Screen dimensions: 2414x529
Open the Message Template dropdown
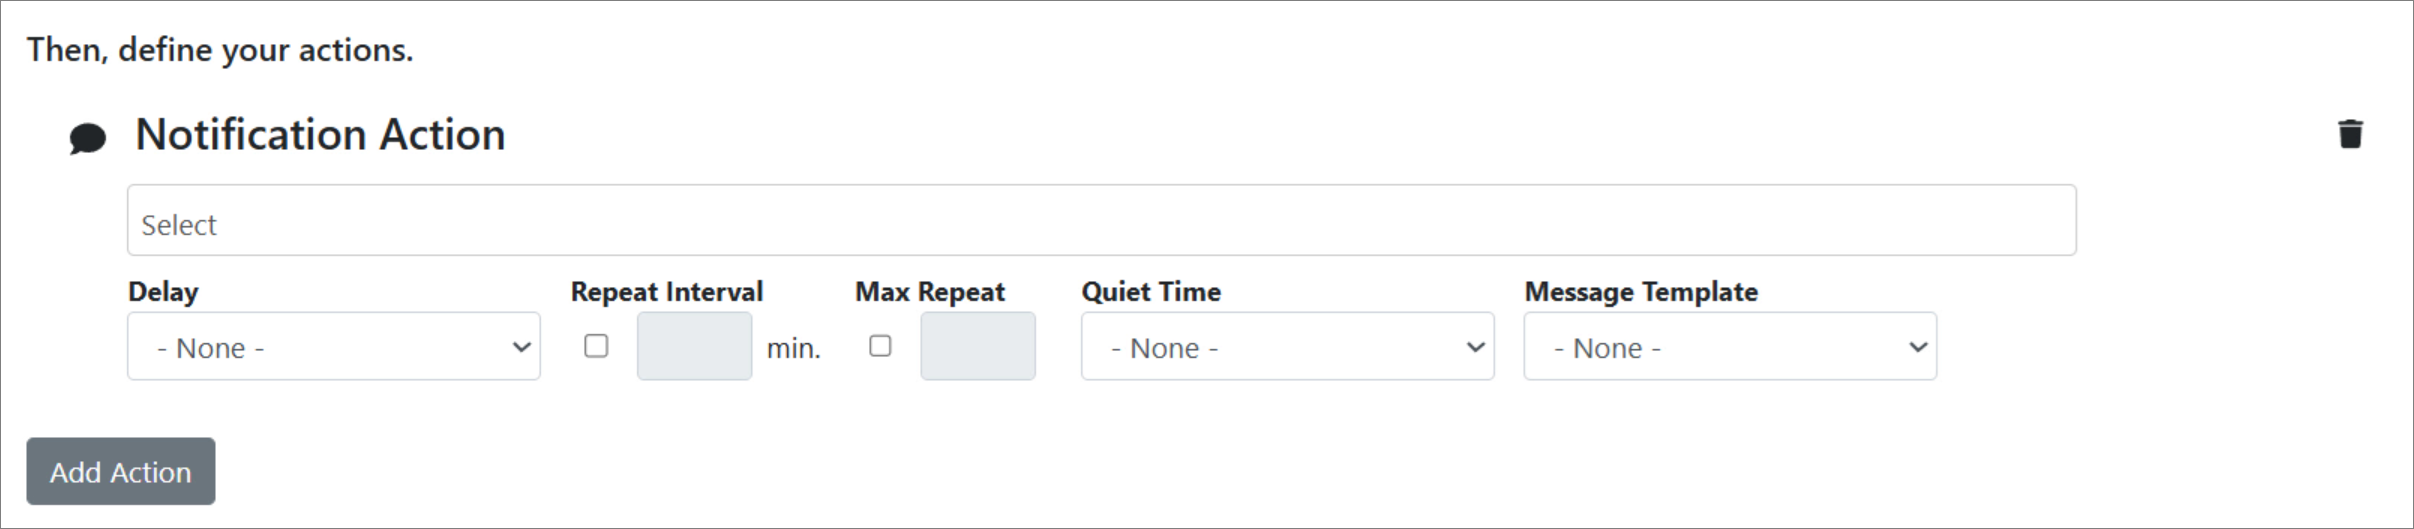(1729, 347)
